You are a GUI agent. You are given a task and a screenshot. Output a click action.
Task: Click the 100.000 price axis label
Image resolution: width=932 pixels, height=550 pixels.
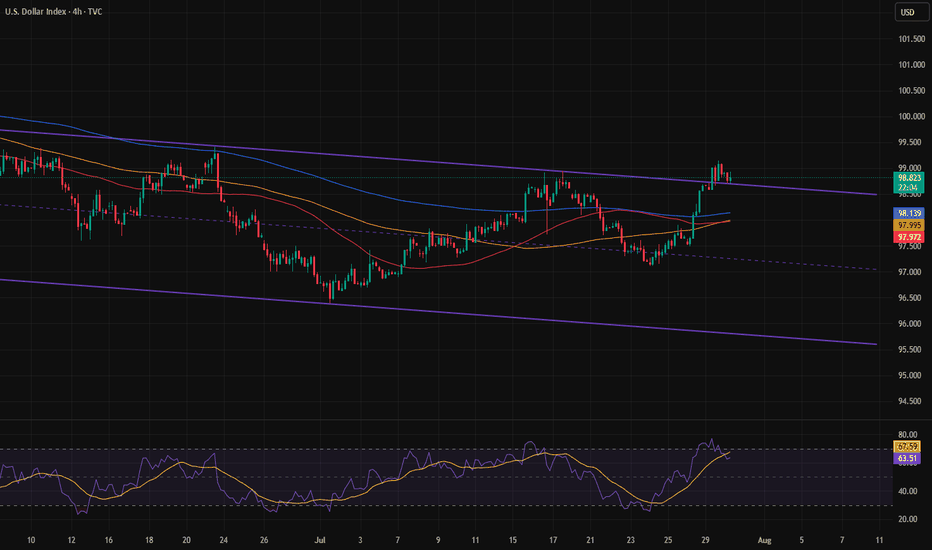911,117
